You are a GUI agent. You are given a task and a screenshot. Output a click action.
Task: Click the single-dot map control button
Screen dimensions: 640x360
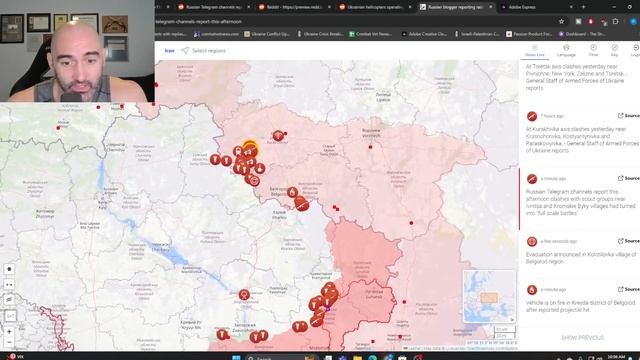pos(9,269)
